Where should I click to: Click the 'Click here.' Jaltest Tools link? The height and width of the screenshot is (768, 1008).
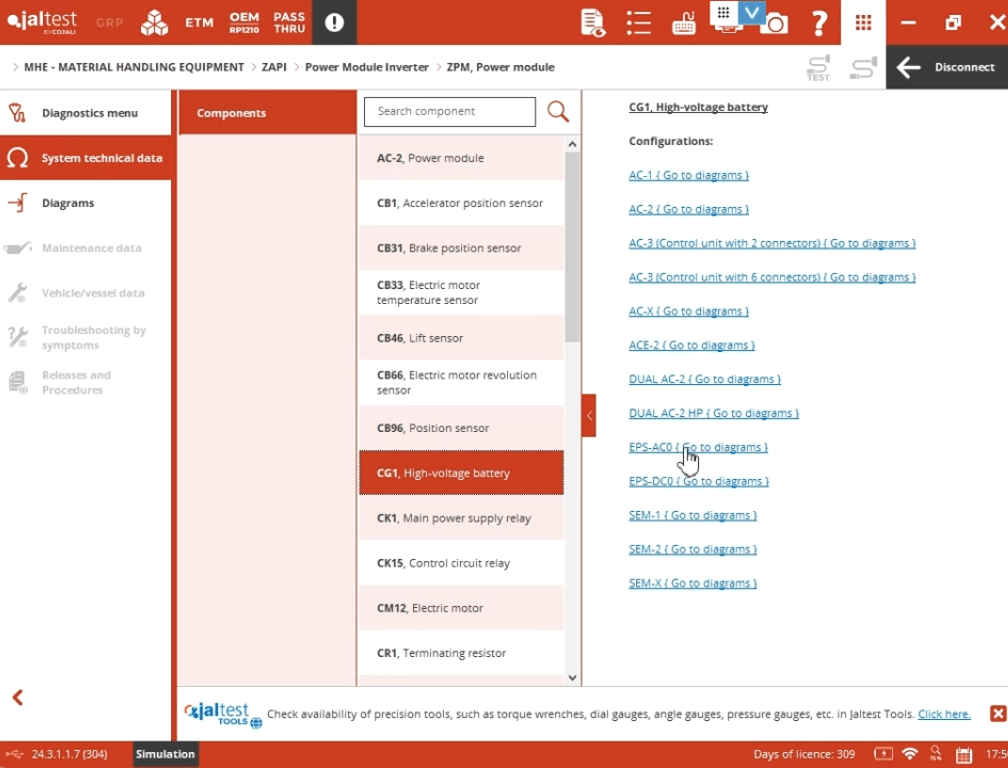click(x=944, y=714)
